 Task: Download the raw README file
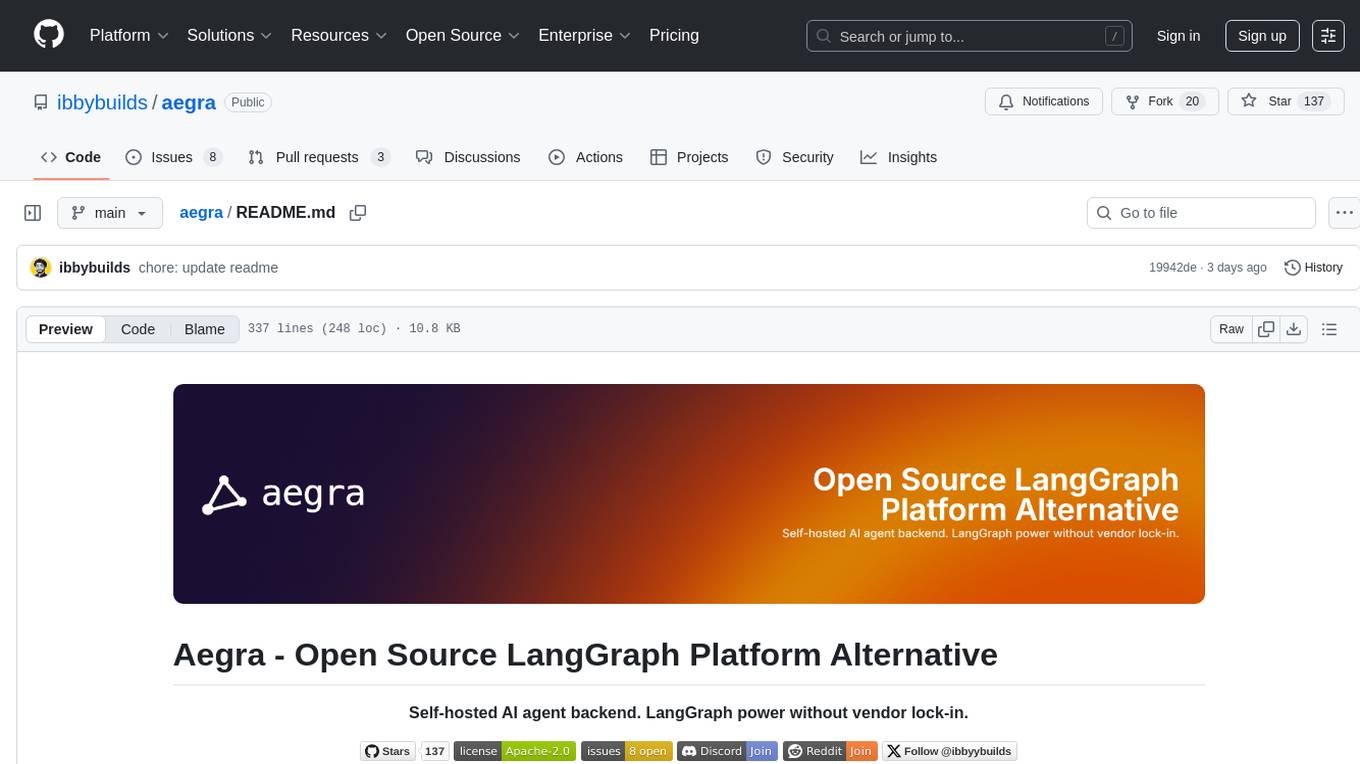pyautogui.click(x=1293, y=329)
